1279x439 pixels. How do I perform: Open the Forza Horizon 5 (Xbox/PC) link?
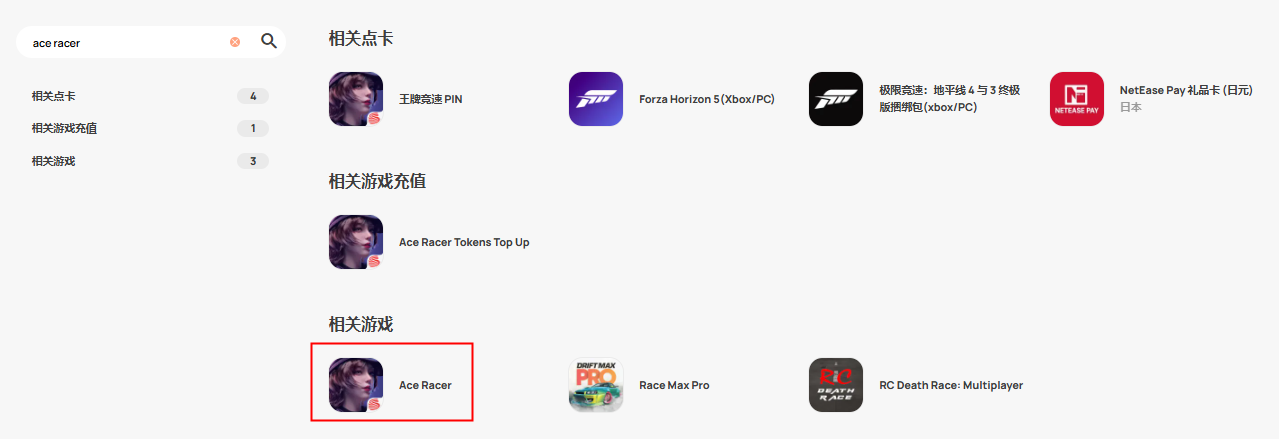(707, 99)
